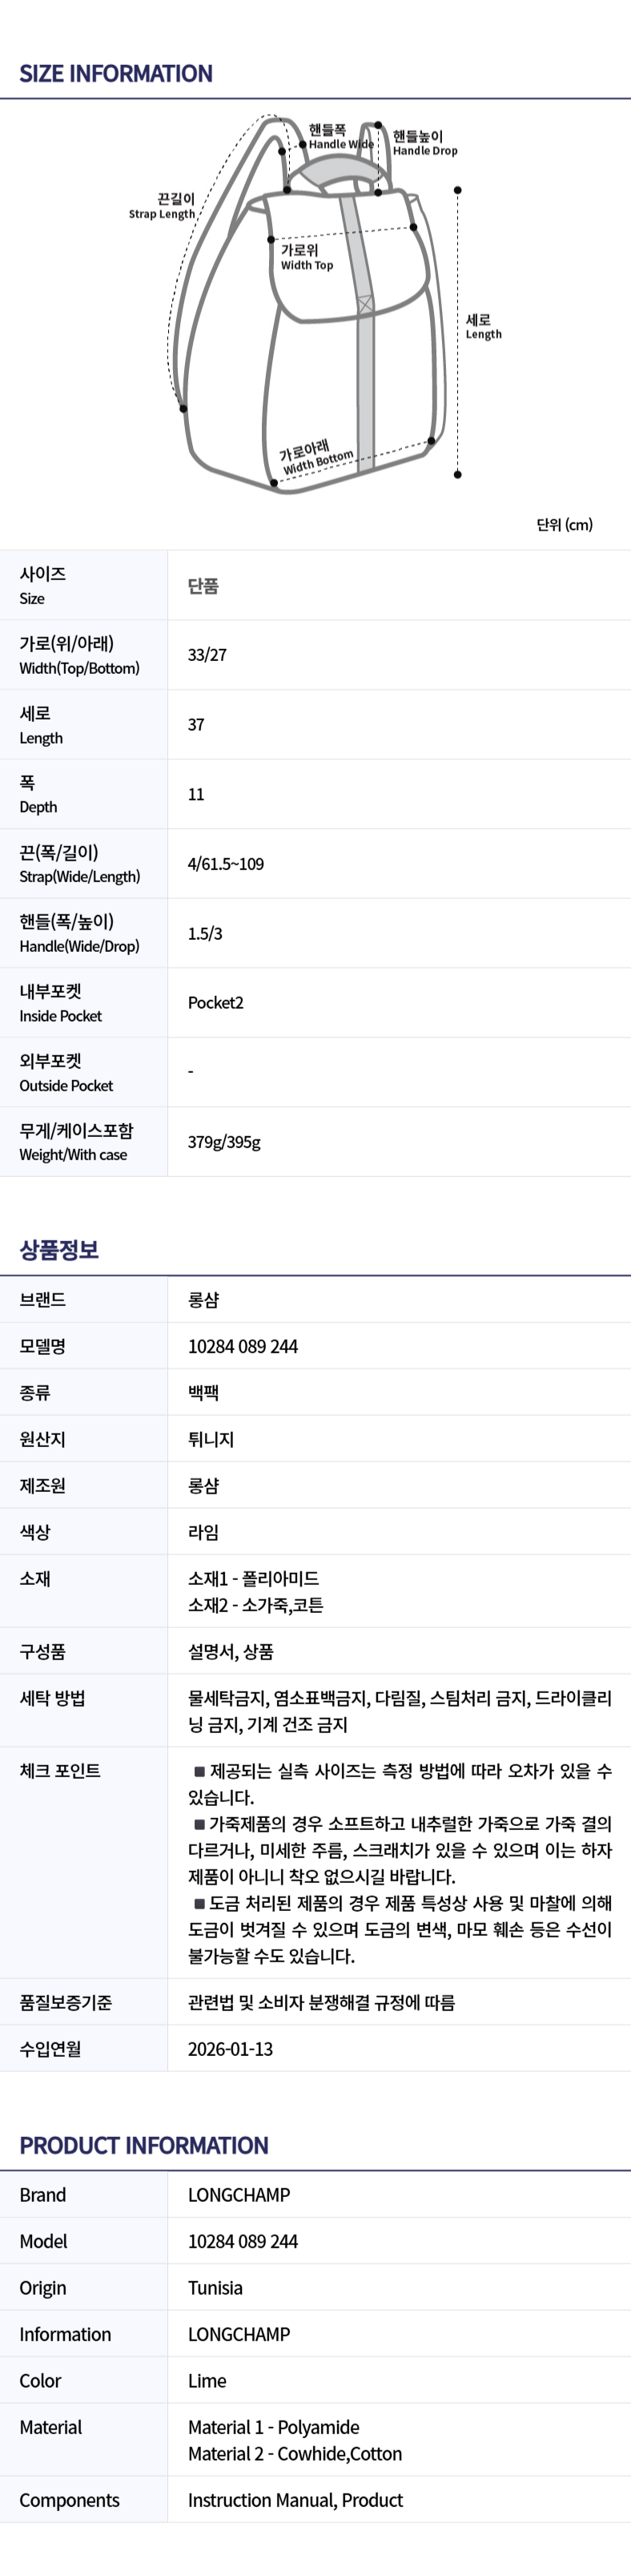This screenshot has width=631, height=2576.
Task: Click the "Lime" color value
Action: point(207,2381)
